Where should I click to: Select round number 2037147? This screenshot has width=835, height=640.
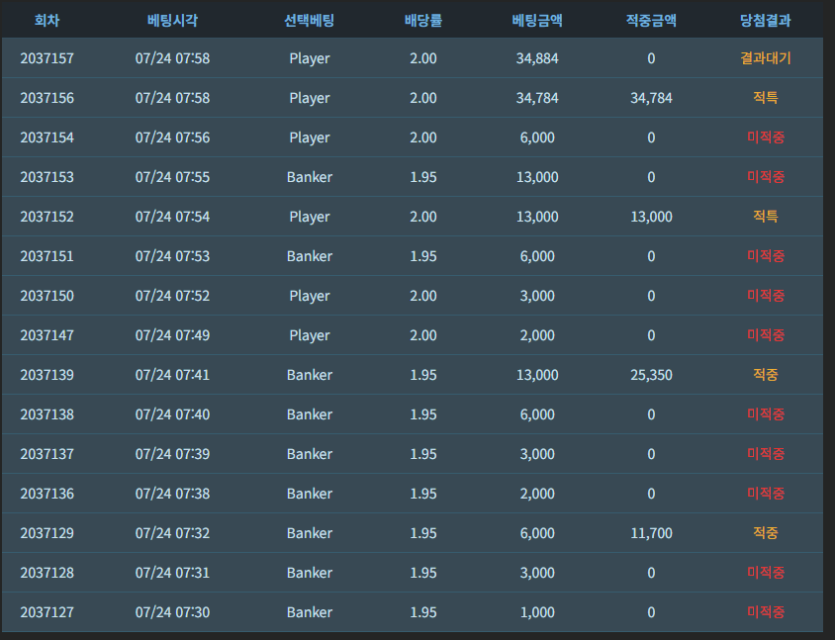click(47, 335)
